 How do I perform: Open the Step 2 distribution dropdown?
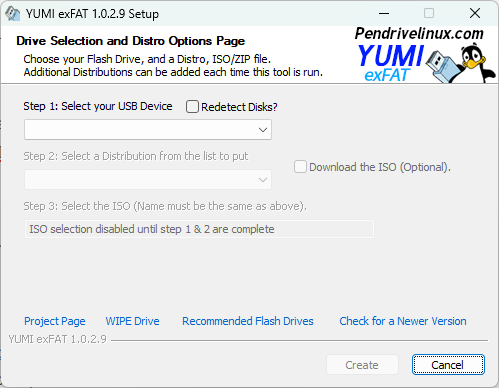tap(148, 180)
